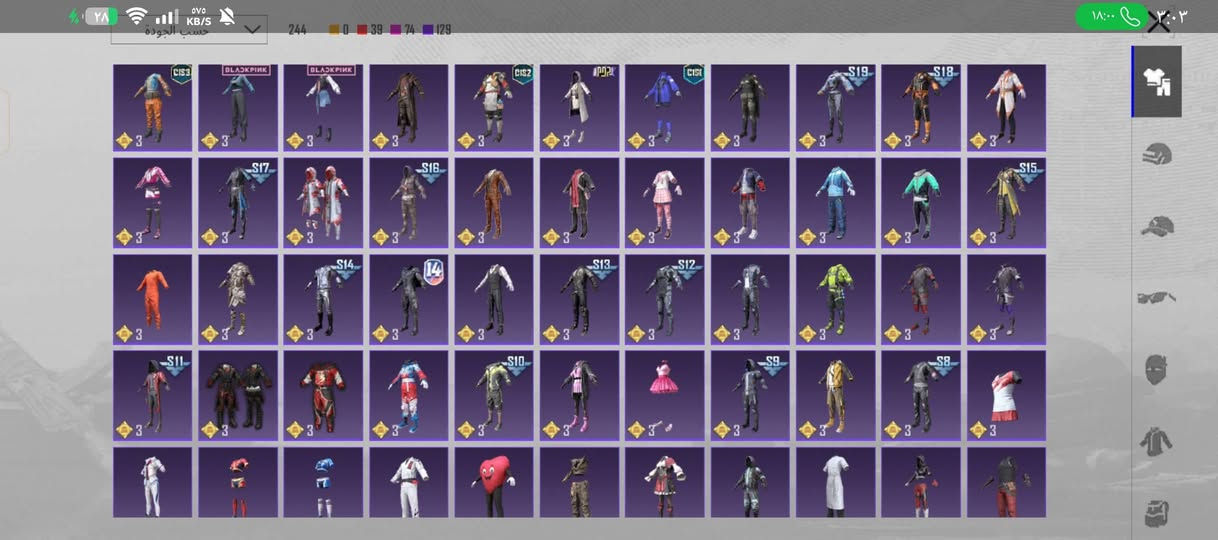Select the S12 season outfit
Screen dimensions: 1218x540
pos(665,299)
